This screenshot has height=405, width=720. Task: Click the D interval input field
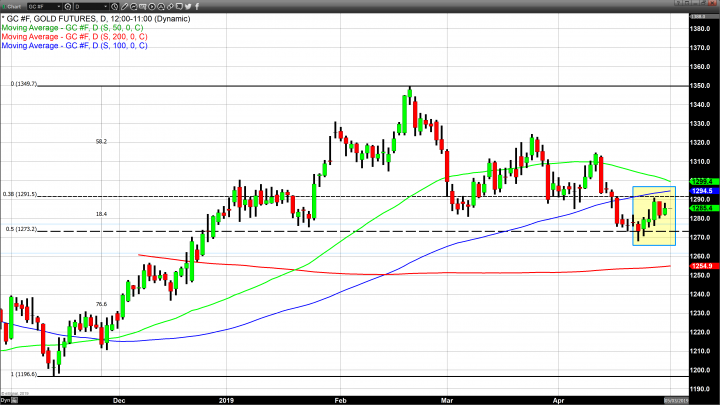coord(88,6)
